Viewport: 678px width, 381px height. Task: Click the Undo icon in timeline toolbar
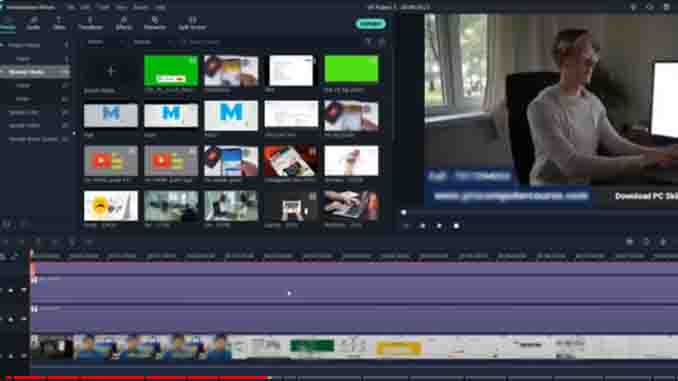5,242
